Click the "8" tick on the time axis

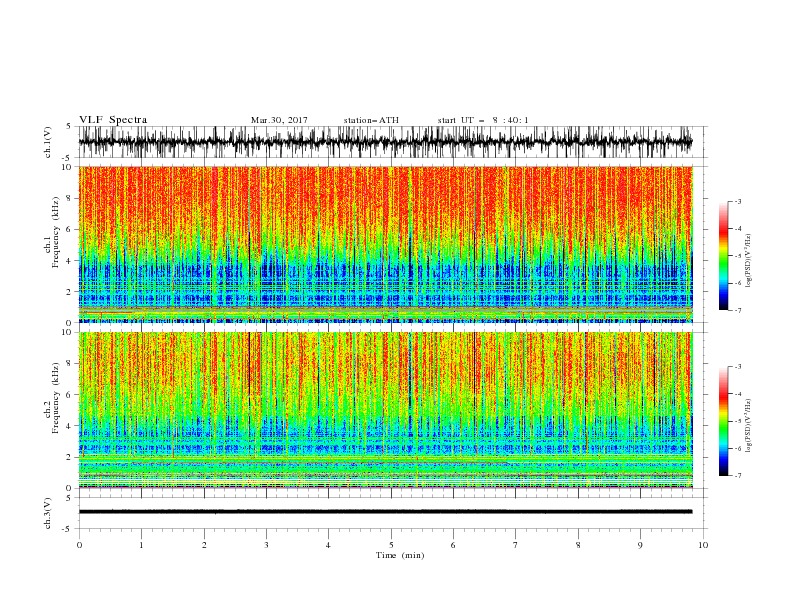(x=578, y=545)
